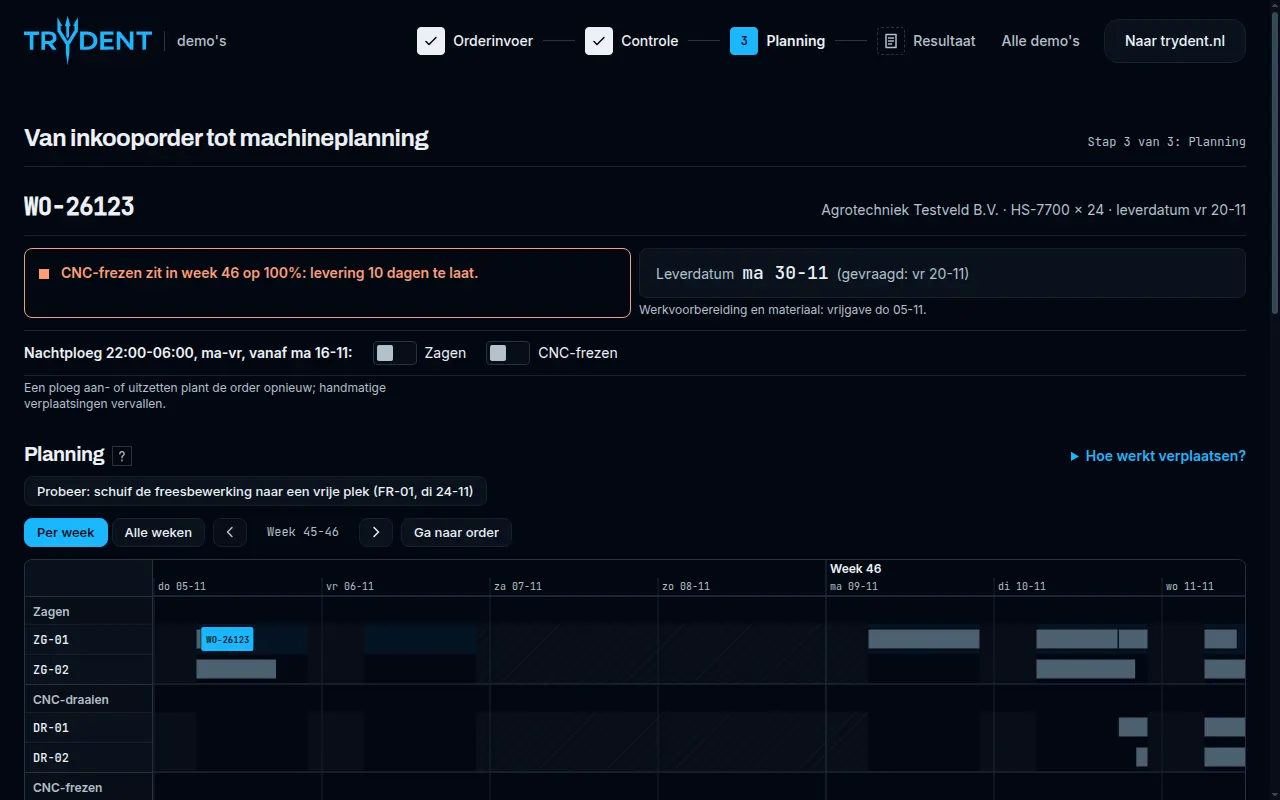Click the 'Week 46' header

(x=856, y=568)
